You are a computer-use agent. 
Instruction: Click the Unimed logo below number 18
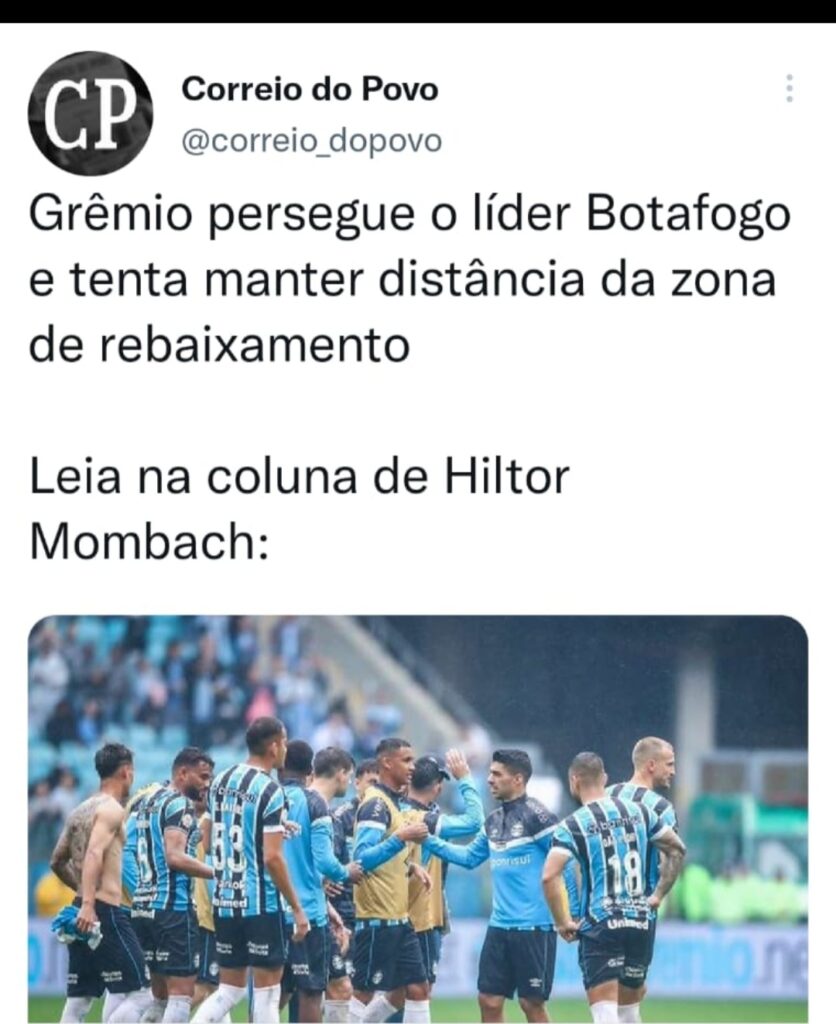(x=627, y=923)
